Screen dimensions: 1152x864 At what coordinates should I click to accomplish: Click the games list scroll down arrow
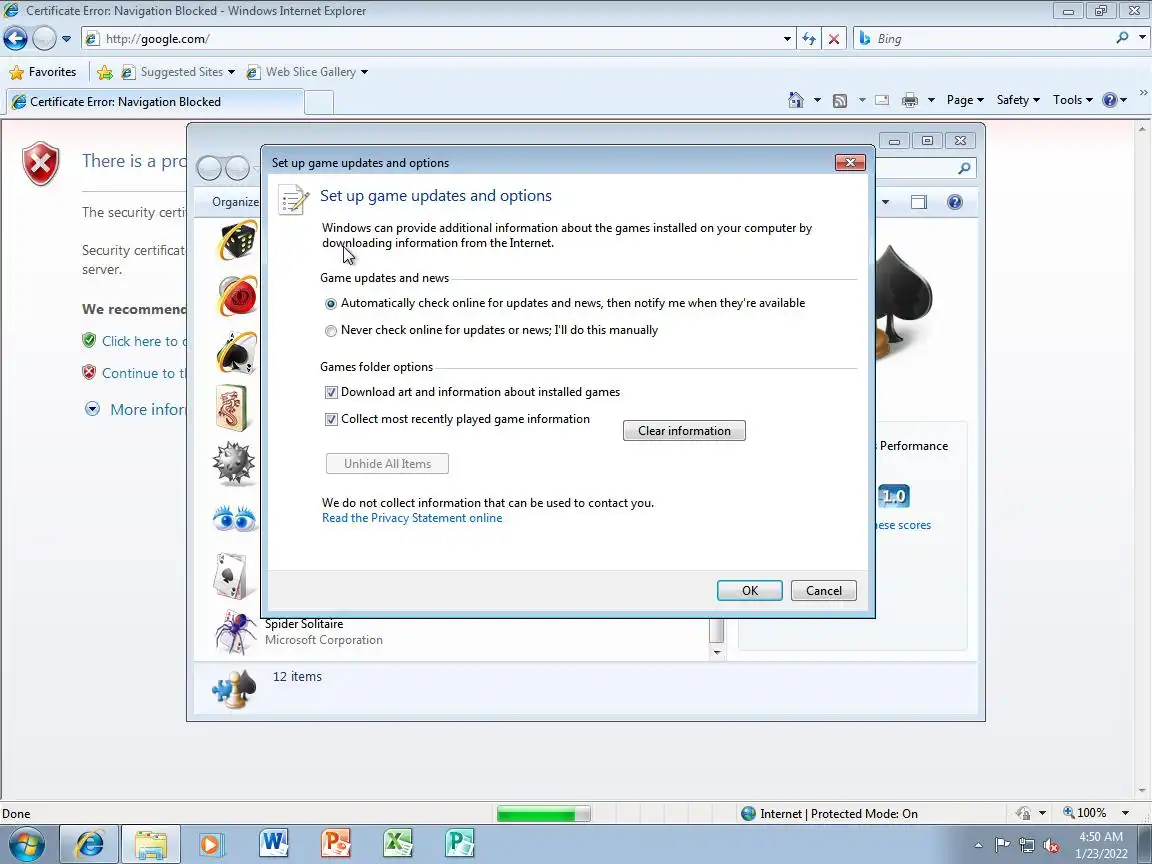717,652
